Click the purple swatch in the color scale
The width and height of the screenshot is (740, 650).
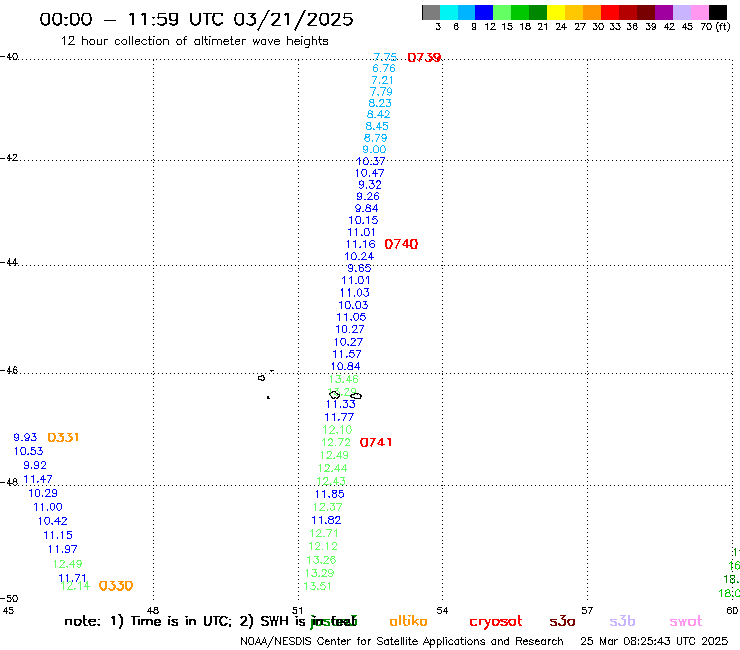(664, 12)
